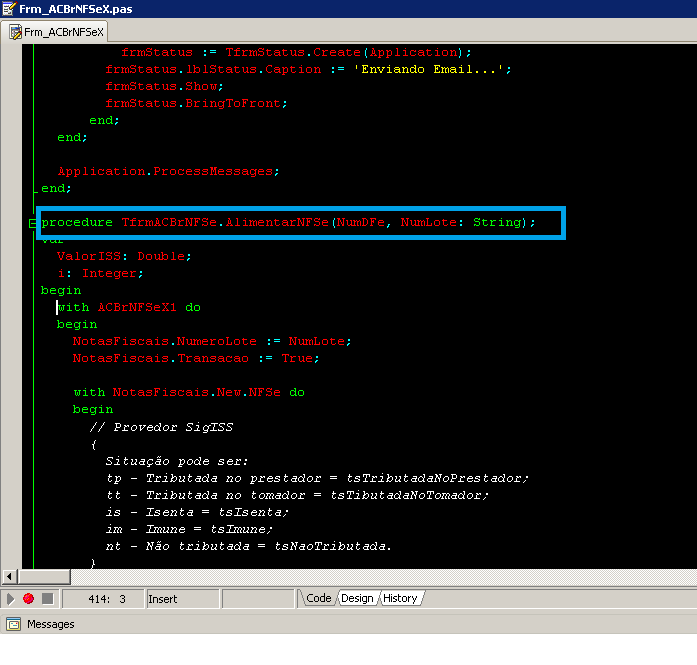Click the 'i: Integer;' declaration line
Viewport: 697px width, 665px height.
[100, 273]
